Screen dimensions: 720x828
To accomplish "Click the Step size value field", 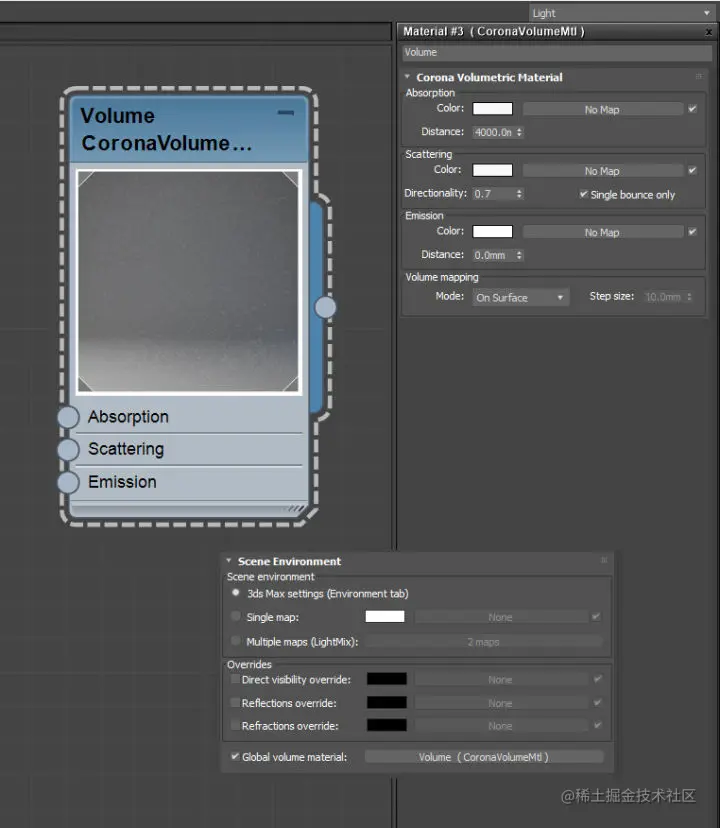I will point(664,297).
